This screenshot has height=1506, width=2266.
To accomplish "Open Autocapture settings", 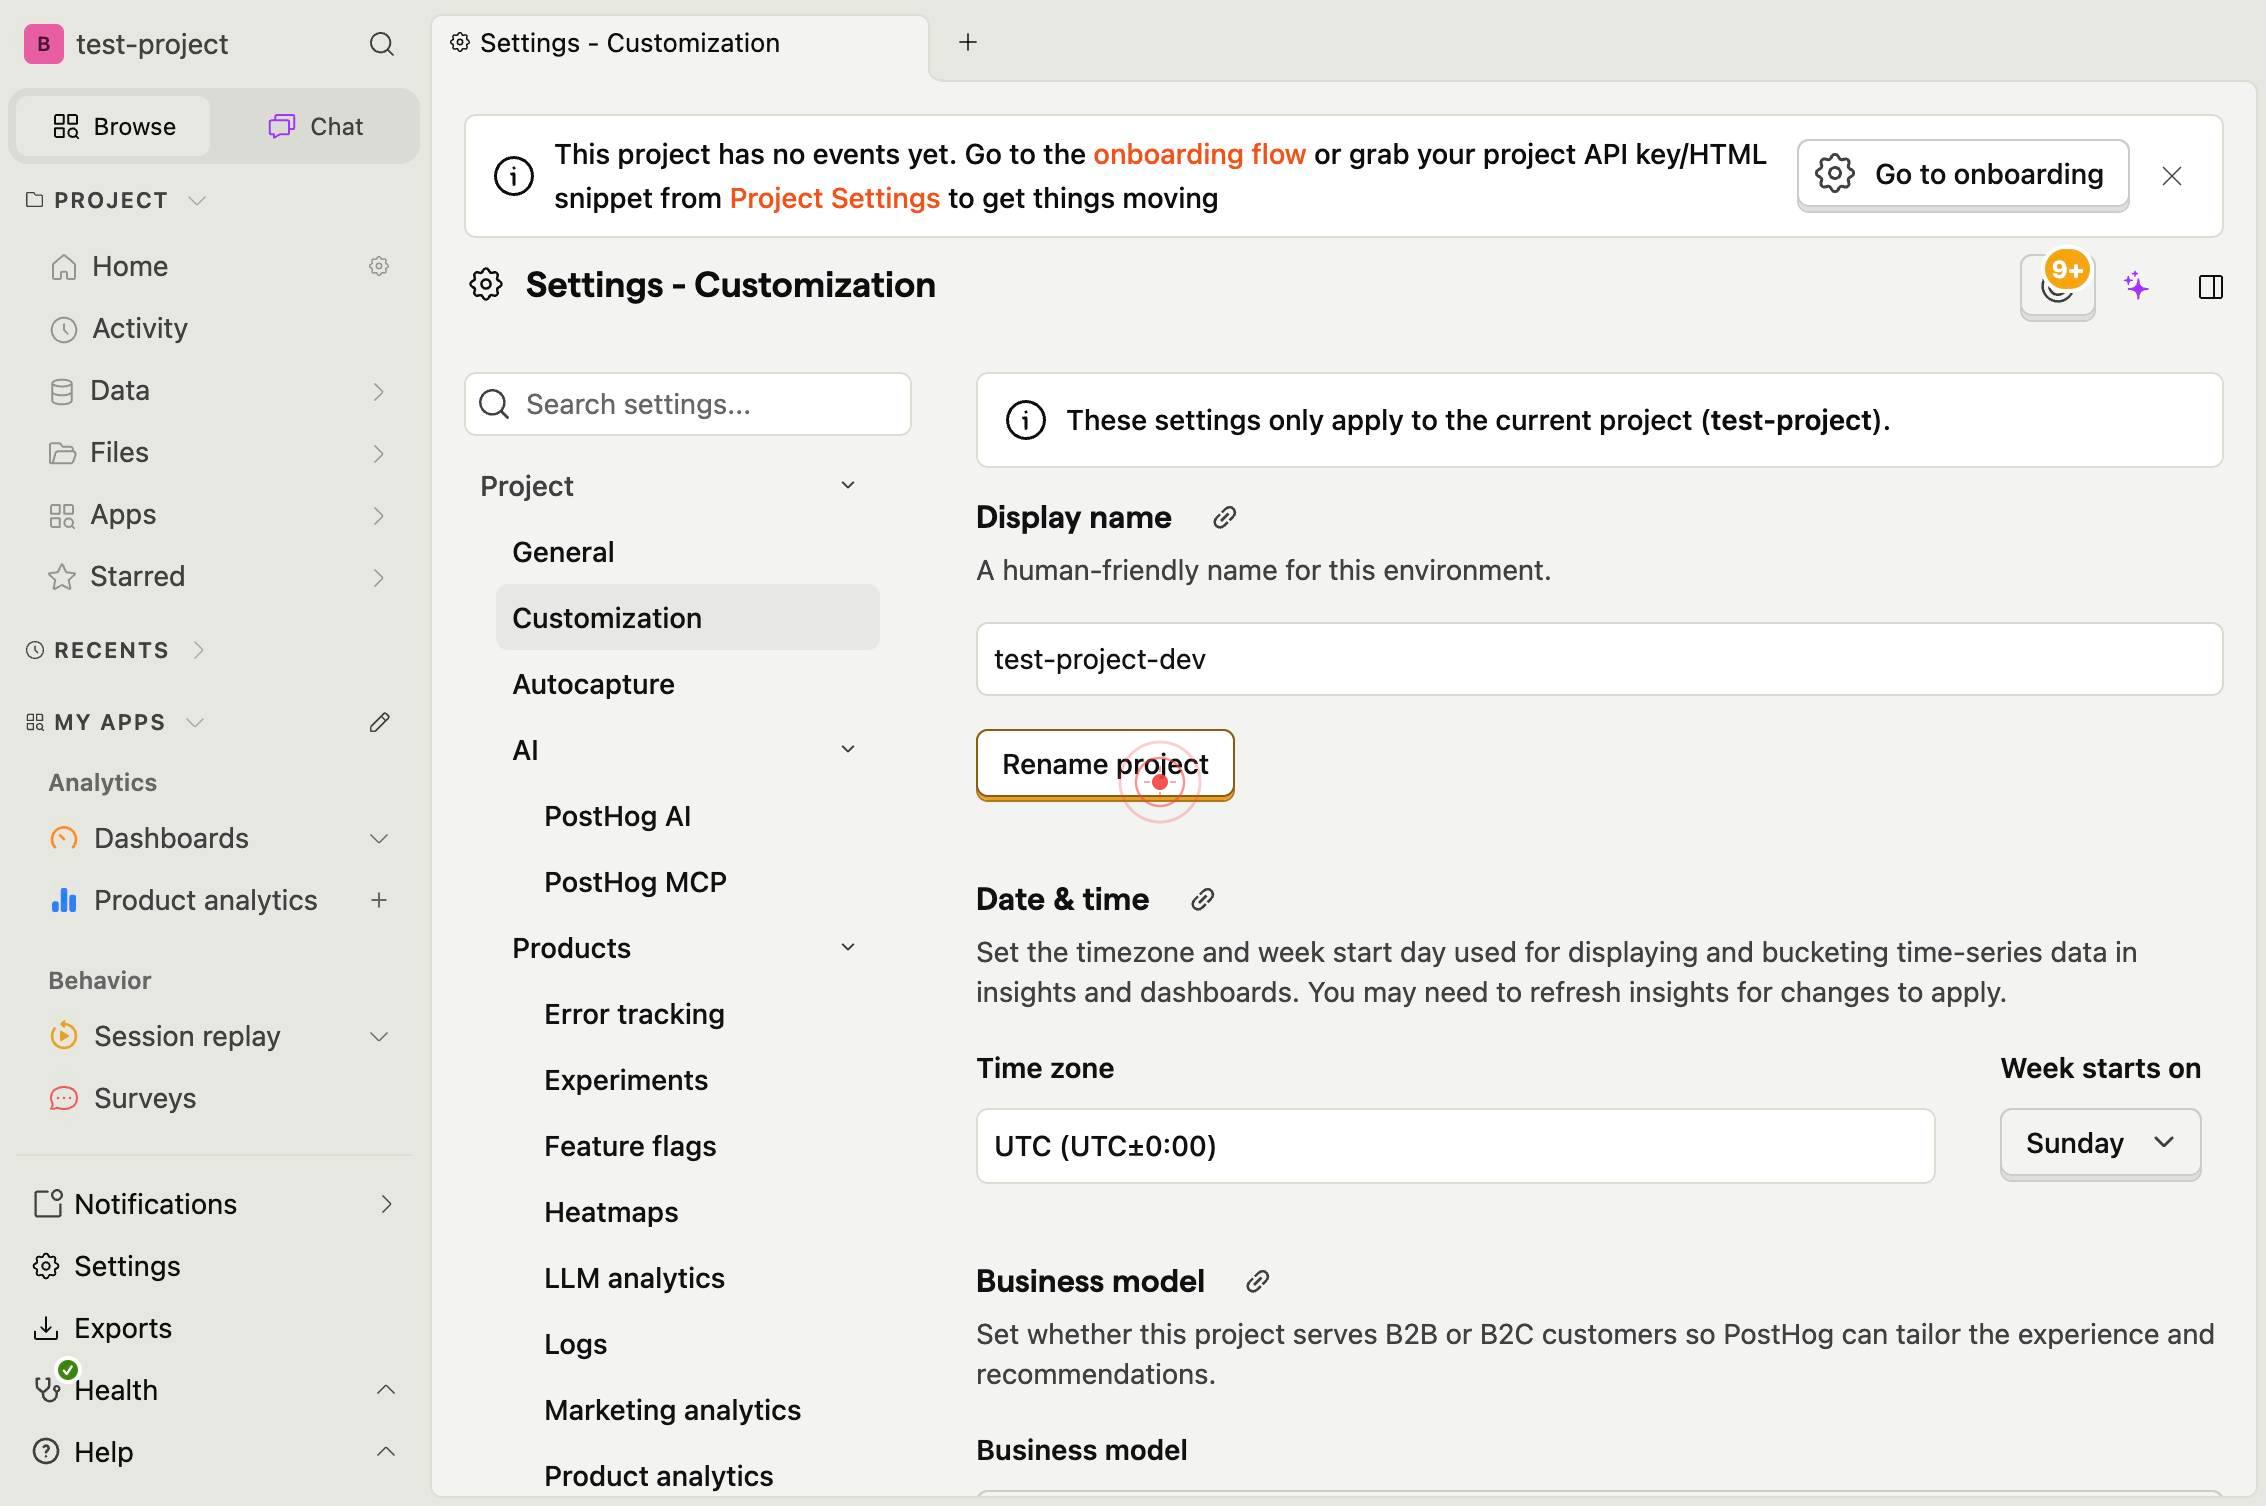I will tap(688, 684).
